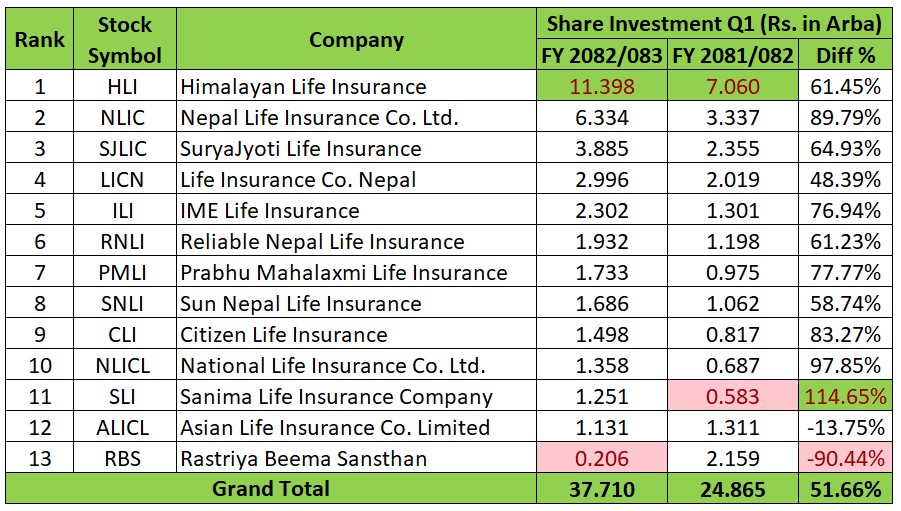This screenshot has width=901, height=511.
Task: Click the Grand Total label cell
Action: tap(269, 489)
